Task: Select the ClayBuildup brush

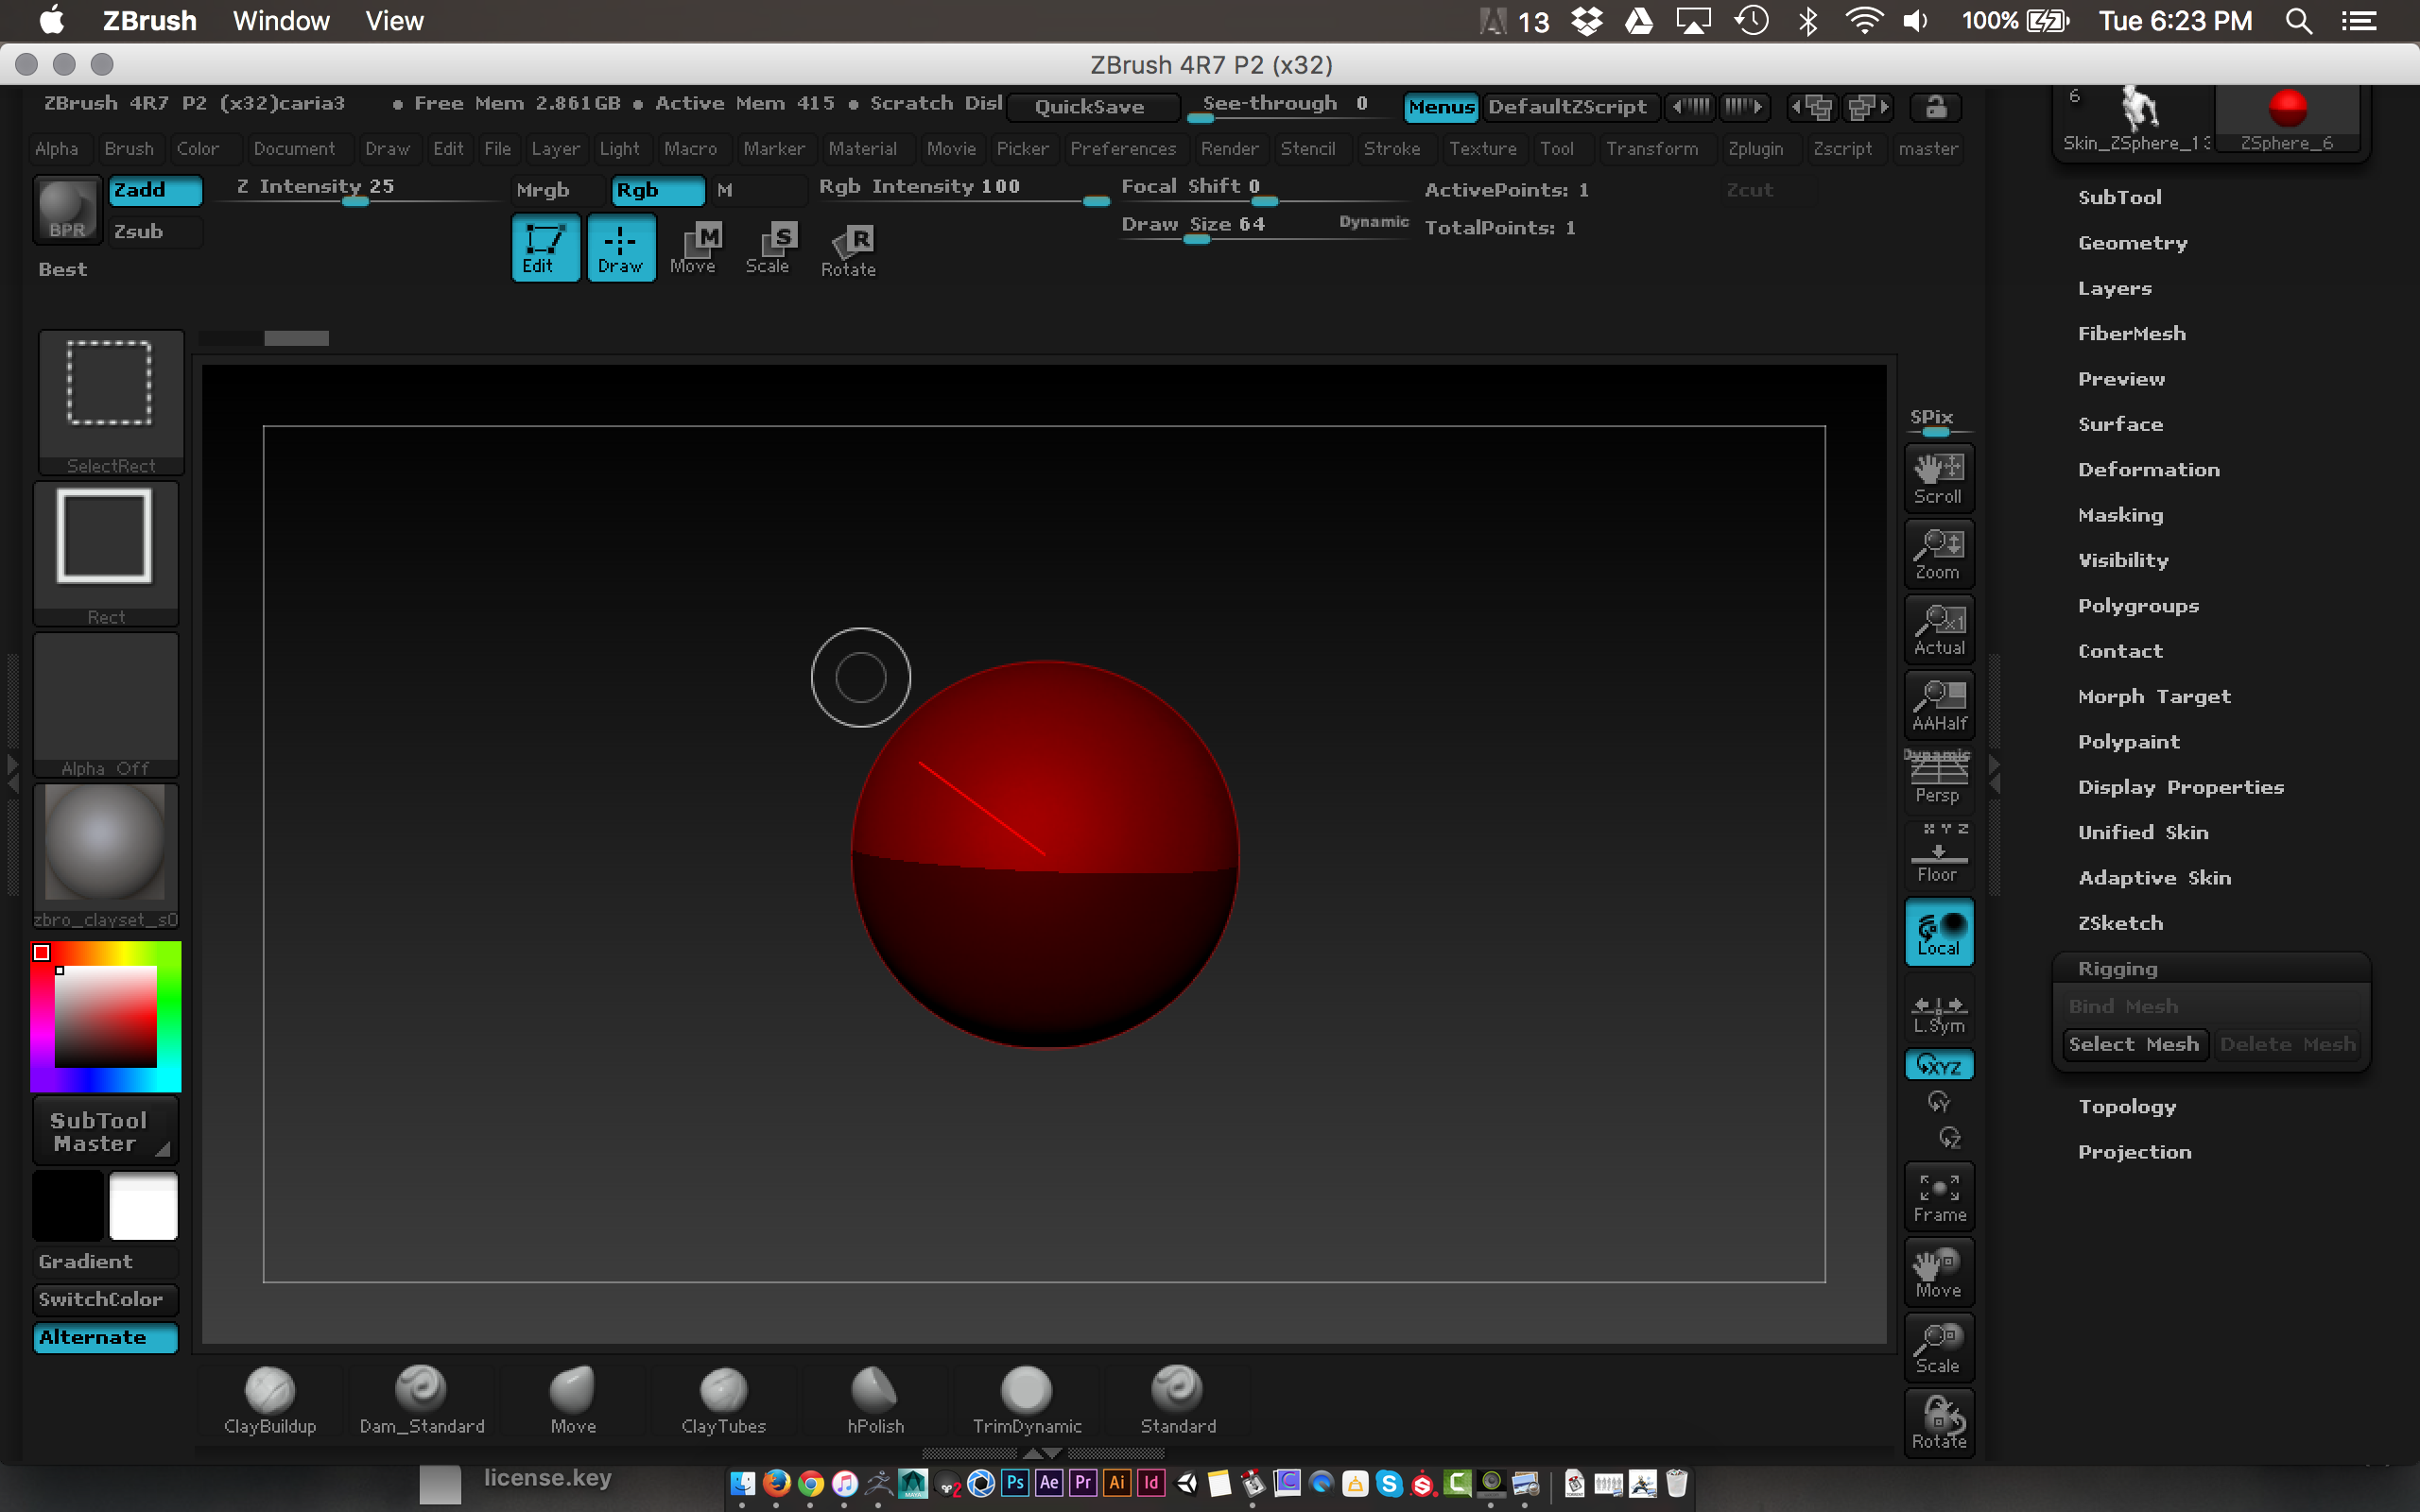Action: click(x=270, y=1400)
